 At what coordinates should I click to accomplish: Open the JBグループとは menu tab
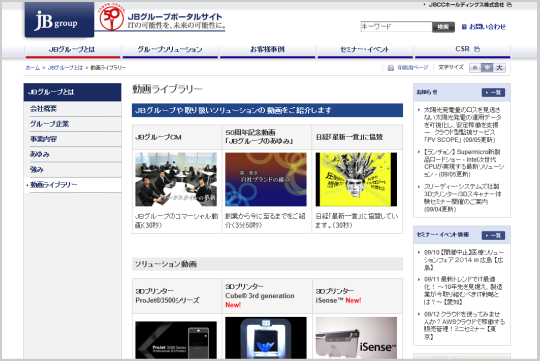coord(72,50)
